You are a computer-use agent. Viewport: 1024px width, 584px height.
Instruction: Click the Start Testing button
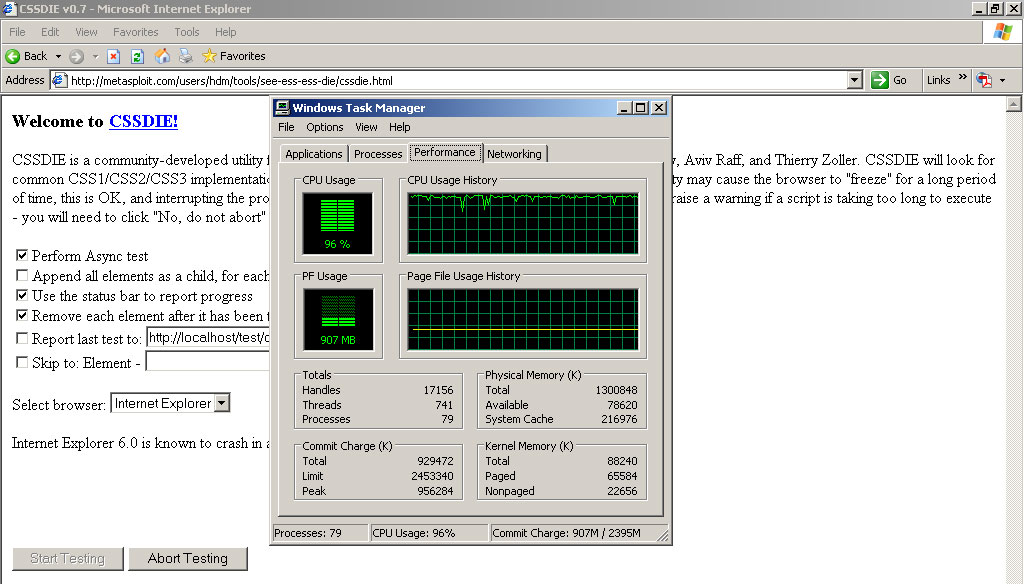tap(67, 559)
